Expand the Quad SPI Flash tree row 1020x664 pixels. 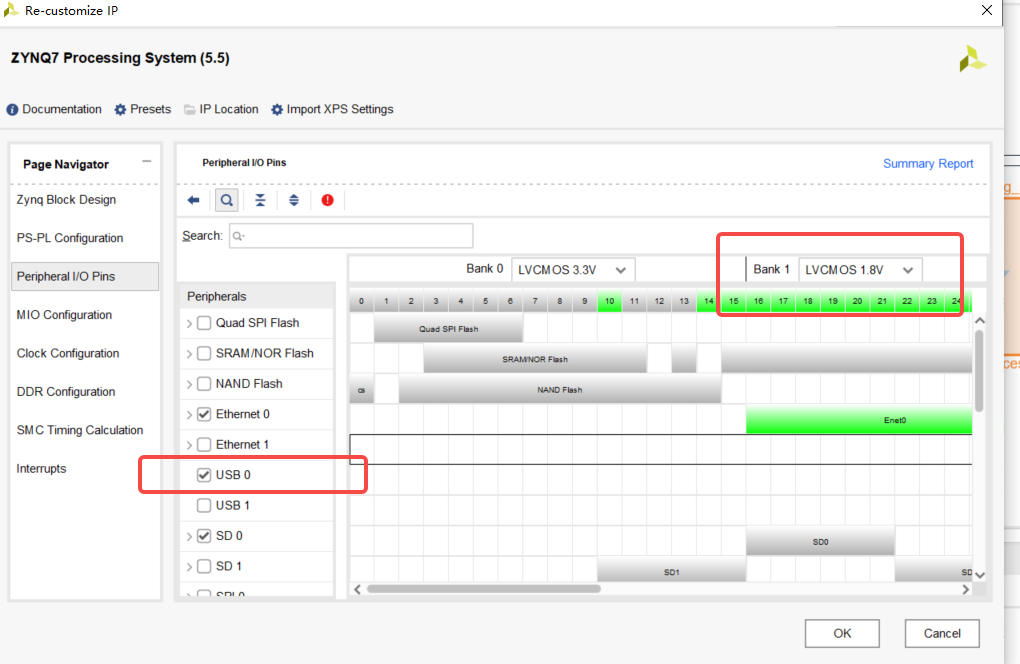pyautogui.click(x=189, y=324)
